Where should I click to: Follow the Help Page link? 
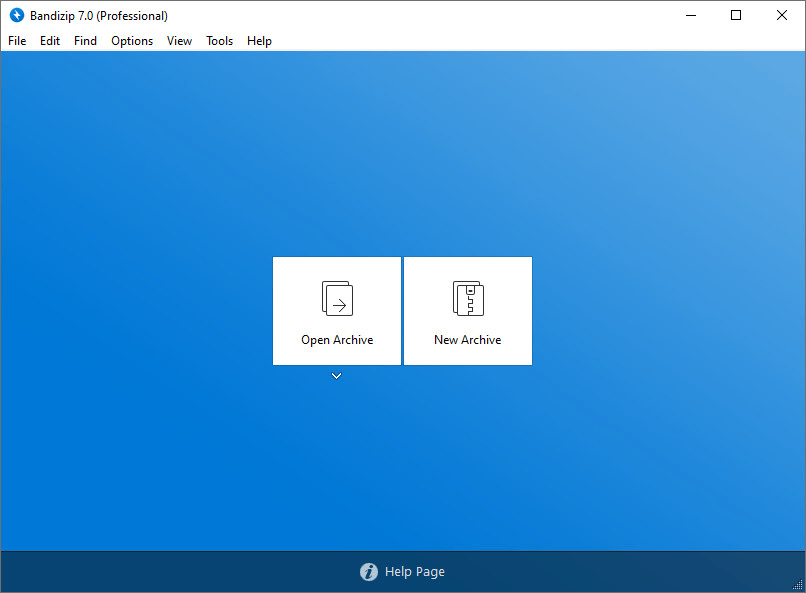[415, 571]
